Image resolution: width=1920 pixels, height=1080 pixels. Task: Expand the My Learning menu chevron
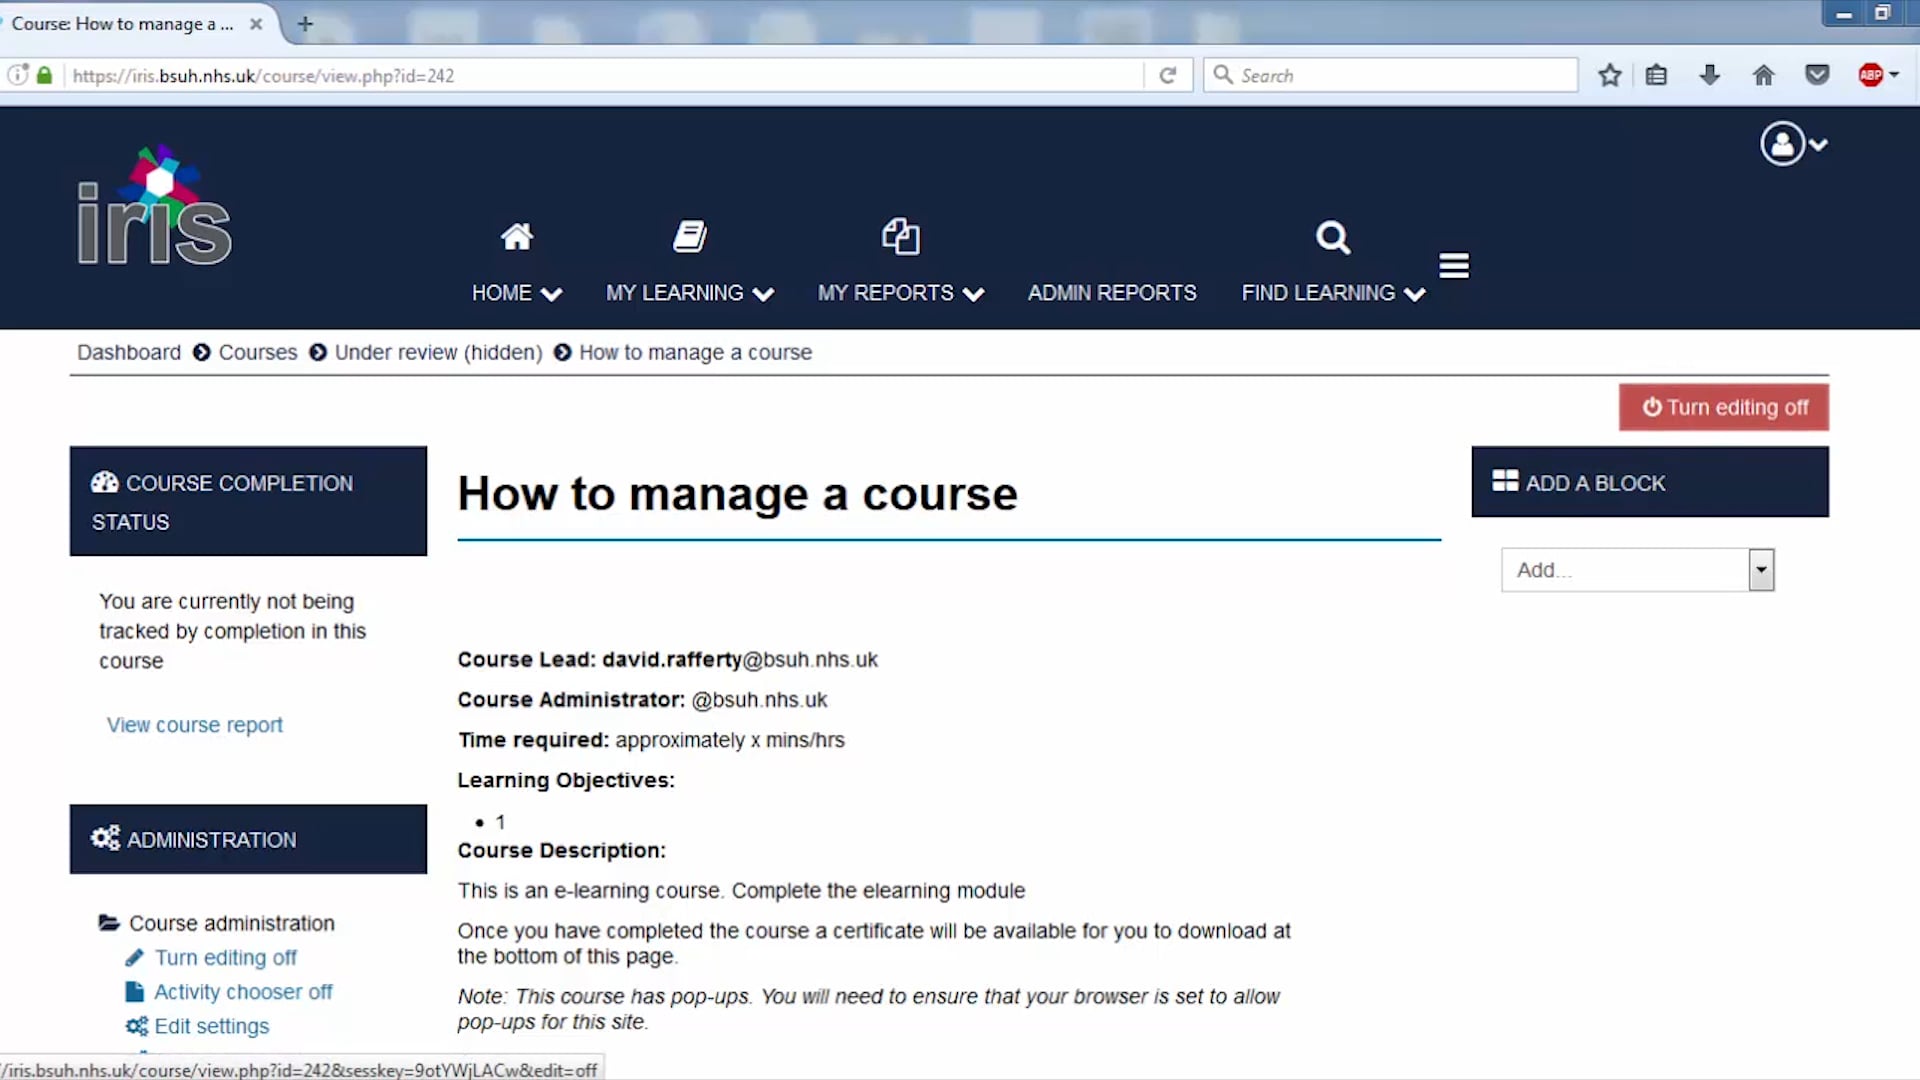coord(763,294)
